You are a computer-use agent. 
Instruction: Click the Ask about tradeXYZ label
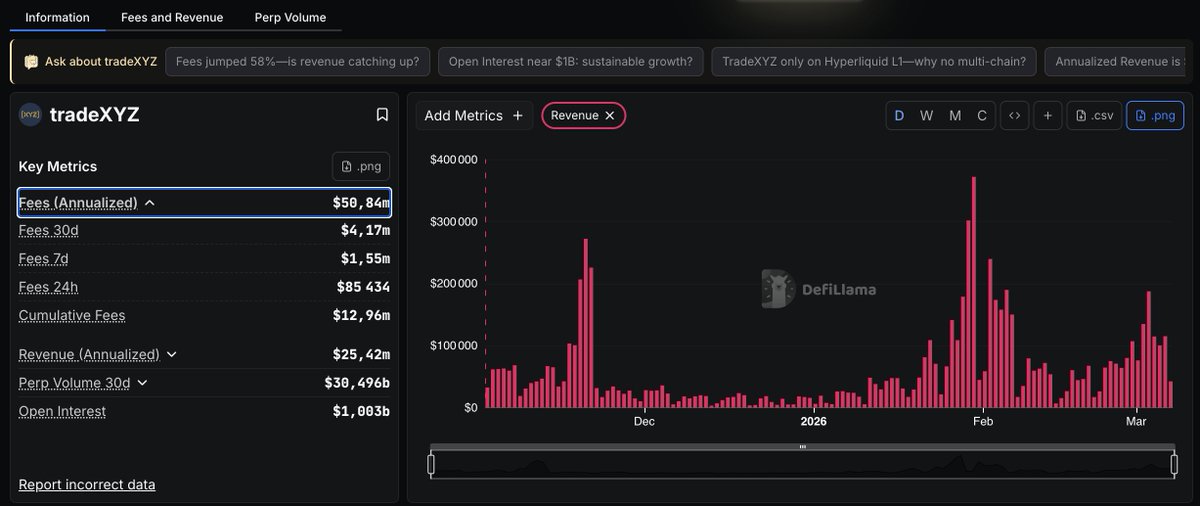101,62
